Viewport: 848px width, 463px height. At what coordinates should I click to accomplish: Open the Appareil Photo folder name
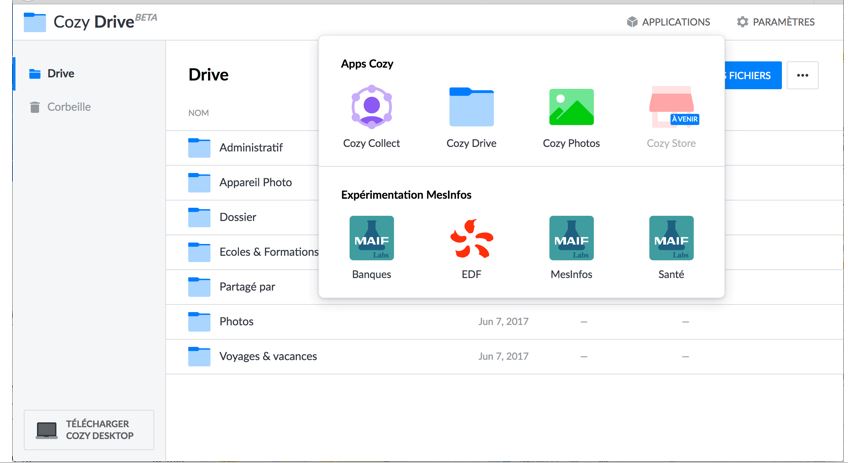click(x=255, y=182)
